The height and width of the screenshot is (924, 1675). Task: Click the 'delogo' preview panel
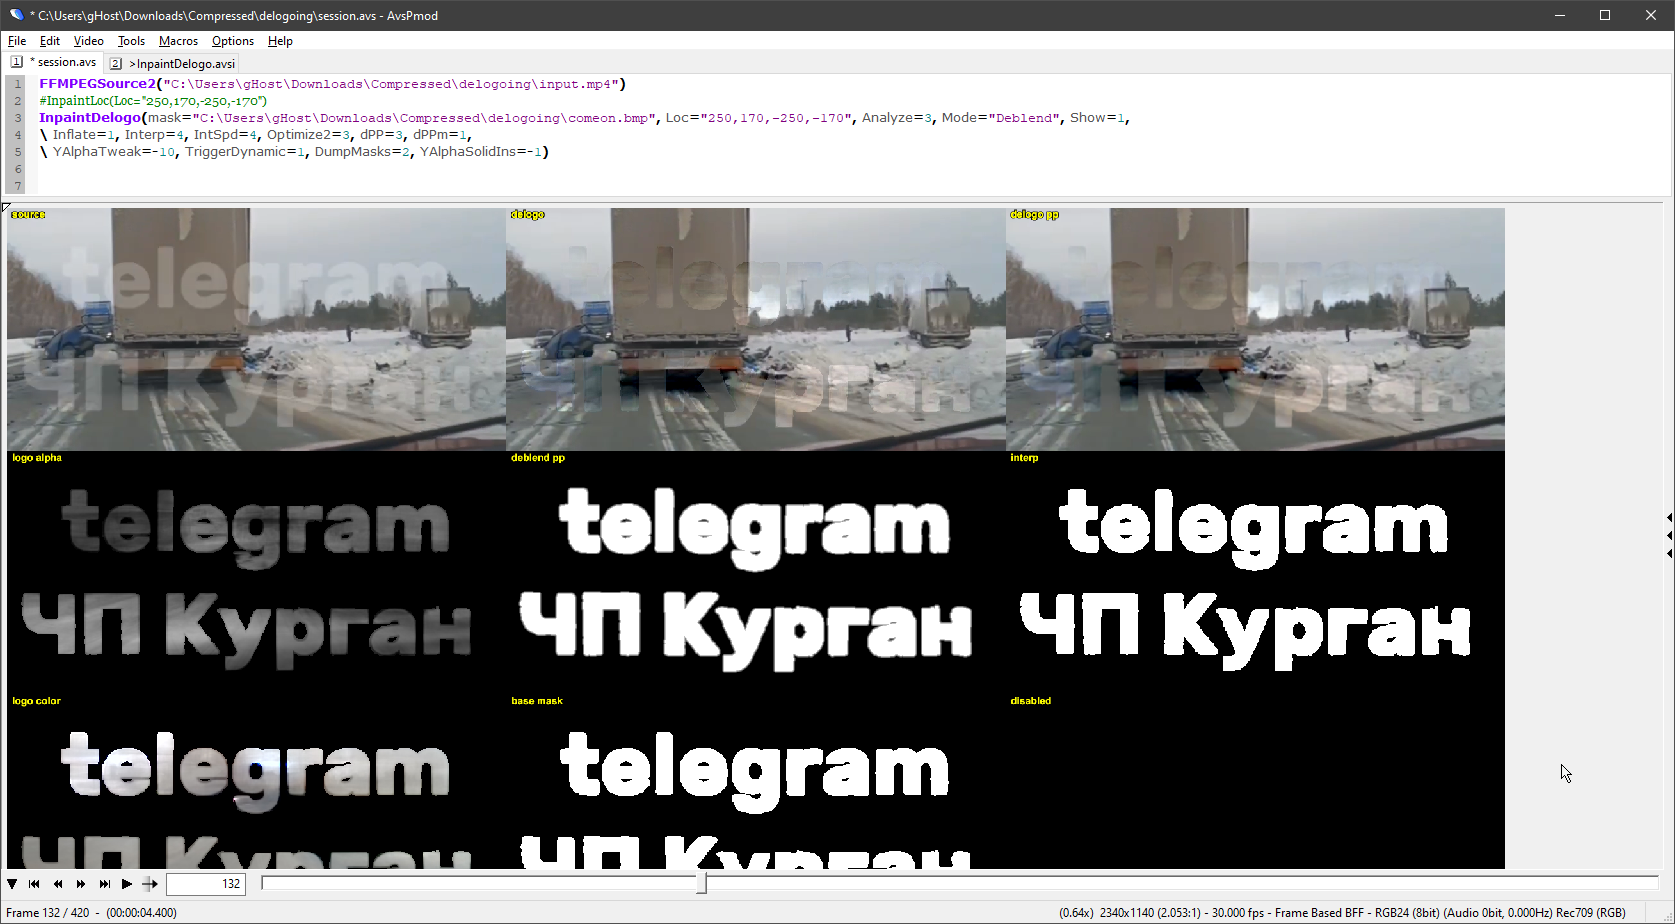click(x=756, y=329)
